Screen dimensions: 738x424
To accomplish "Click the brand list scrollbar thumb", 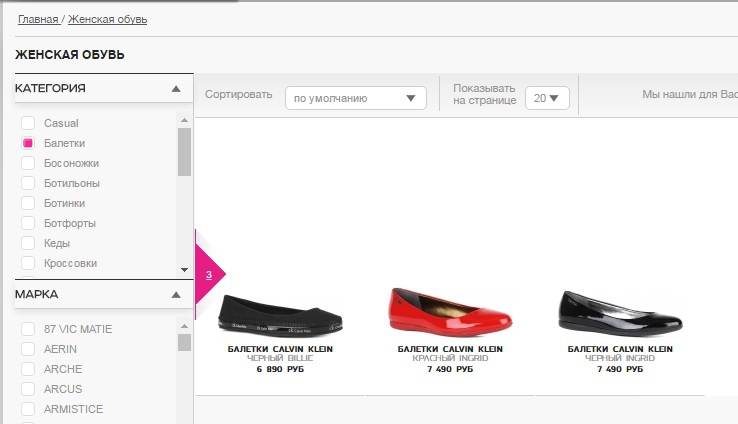I will [184, 343].
